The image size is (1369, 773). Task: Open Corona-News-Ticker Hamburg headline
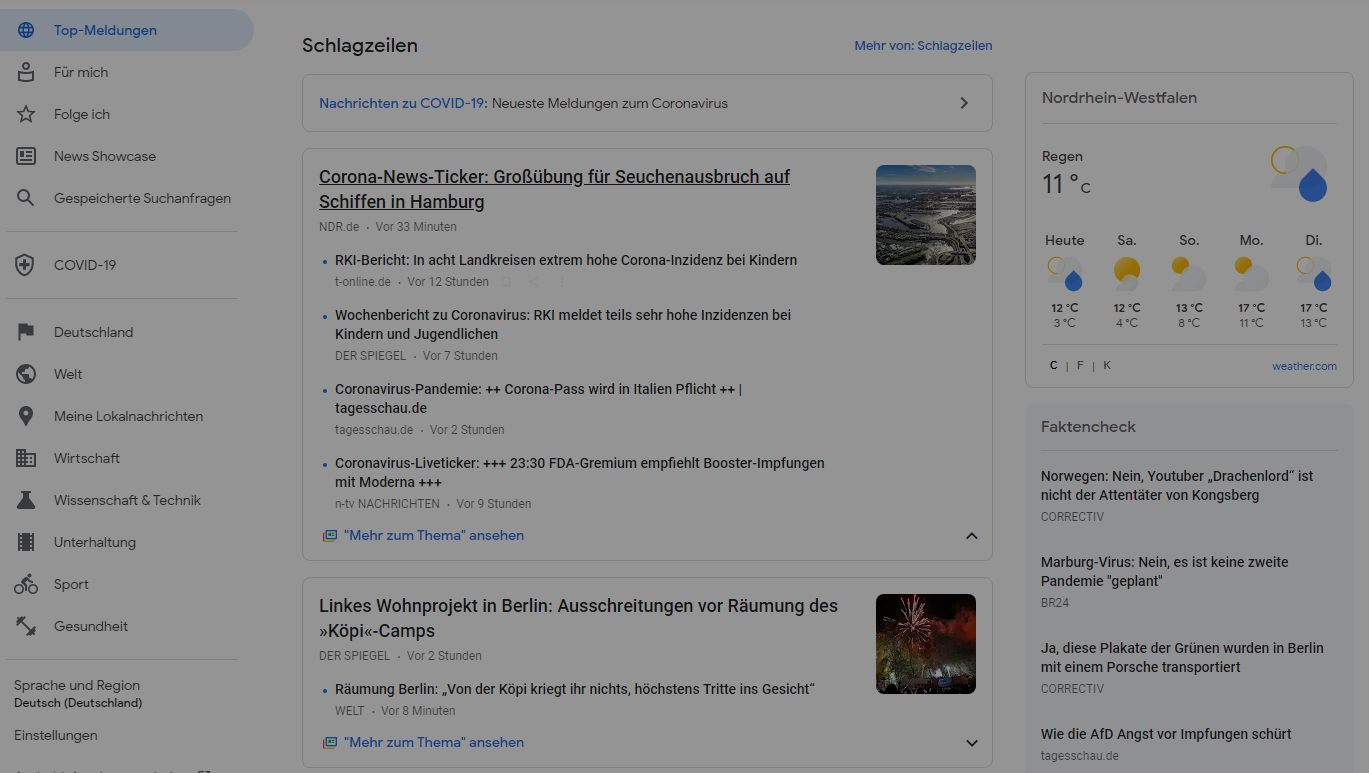point(554,189)
